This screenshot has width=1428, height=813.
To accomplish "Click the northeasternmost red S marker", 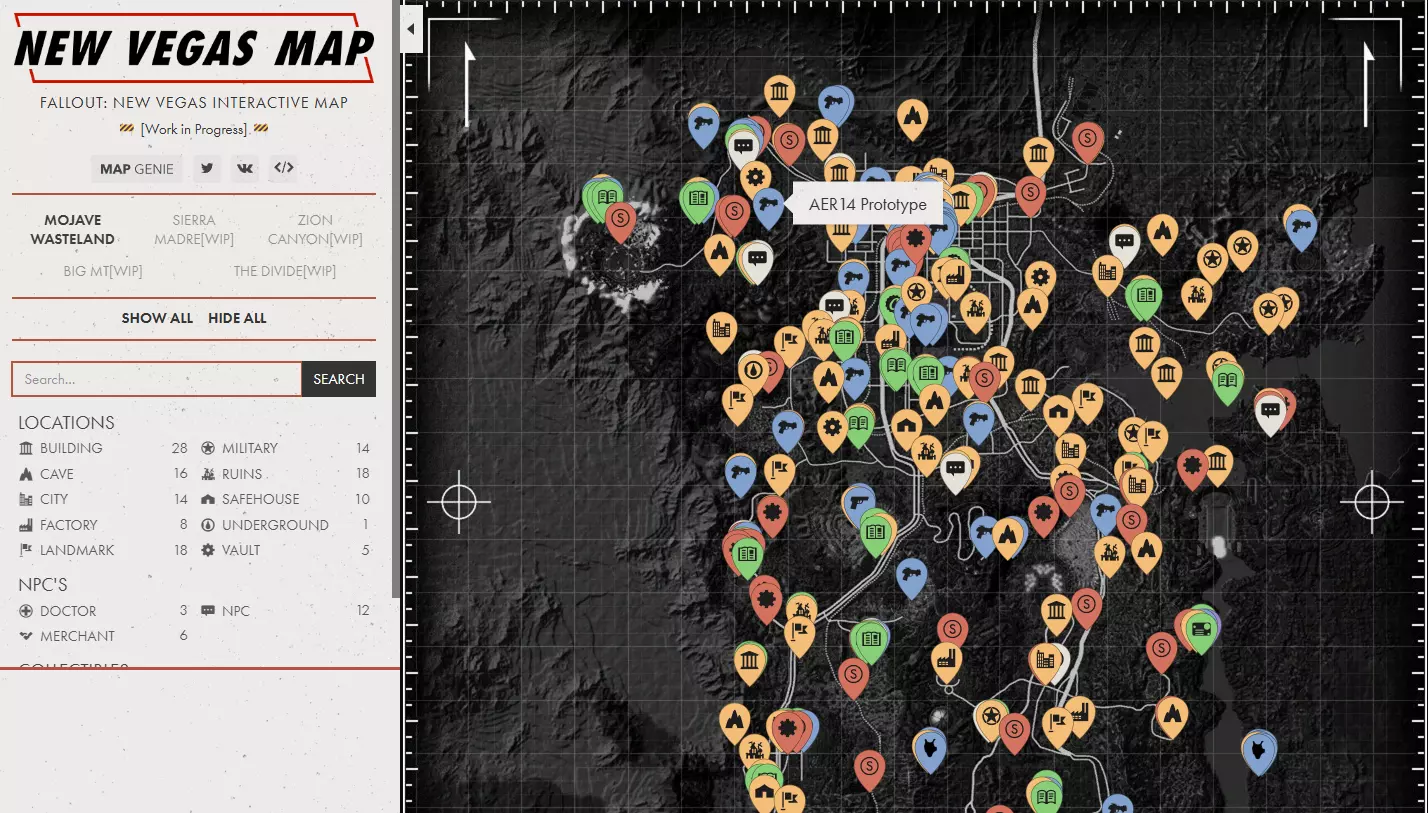I will click(x=1088, y=139).
